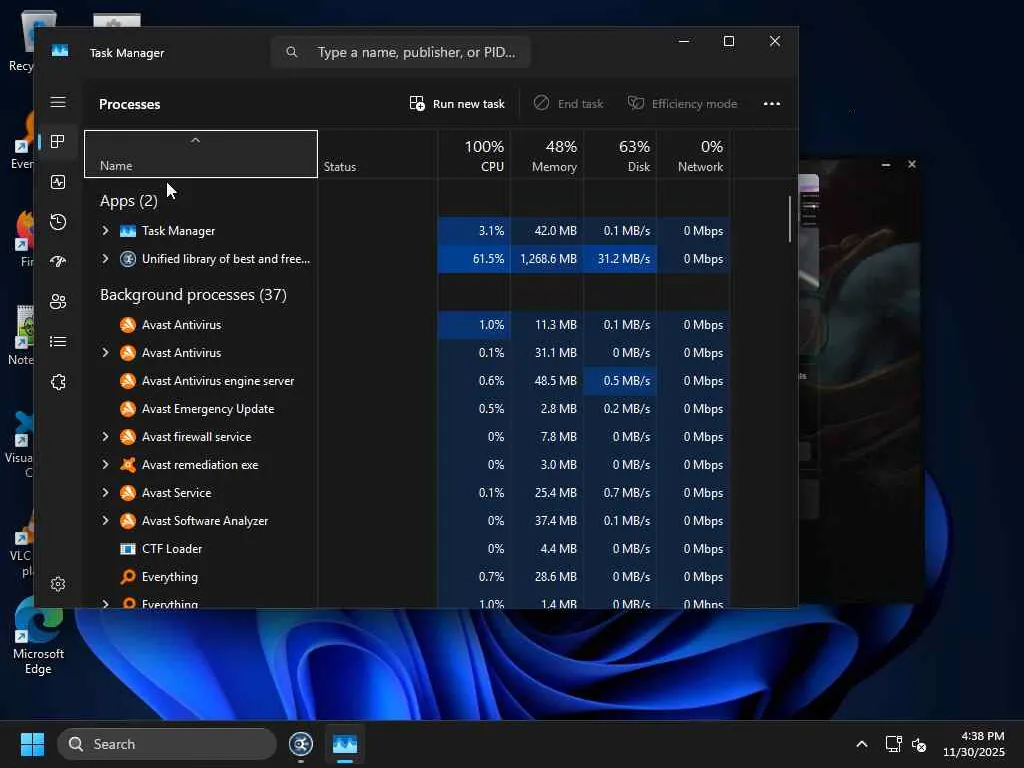Open the Startup apps sidebar icon
Screen dimensions: 1024x768
coord(58,262)
